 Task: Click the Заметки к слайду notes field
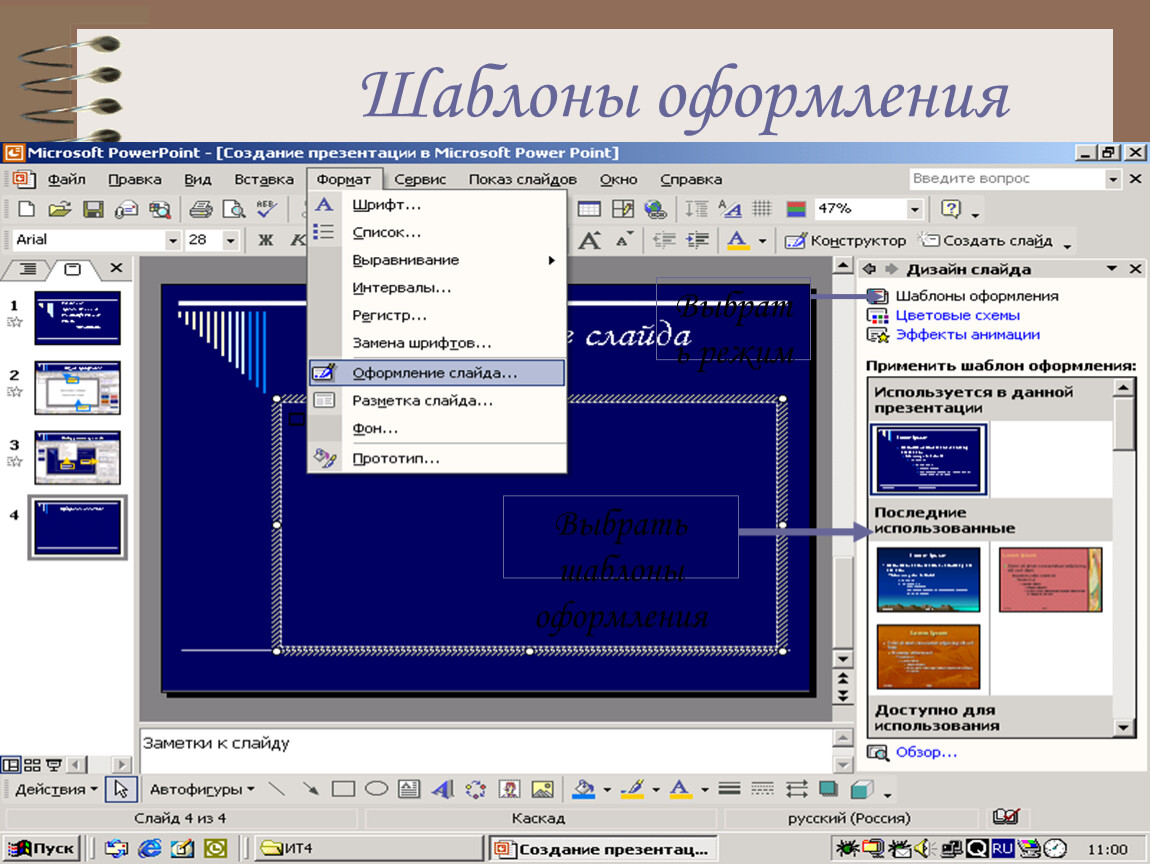click(x=484, y=750)
